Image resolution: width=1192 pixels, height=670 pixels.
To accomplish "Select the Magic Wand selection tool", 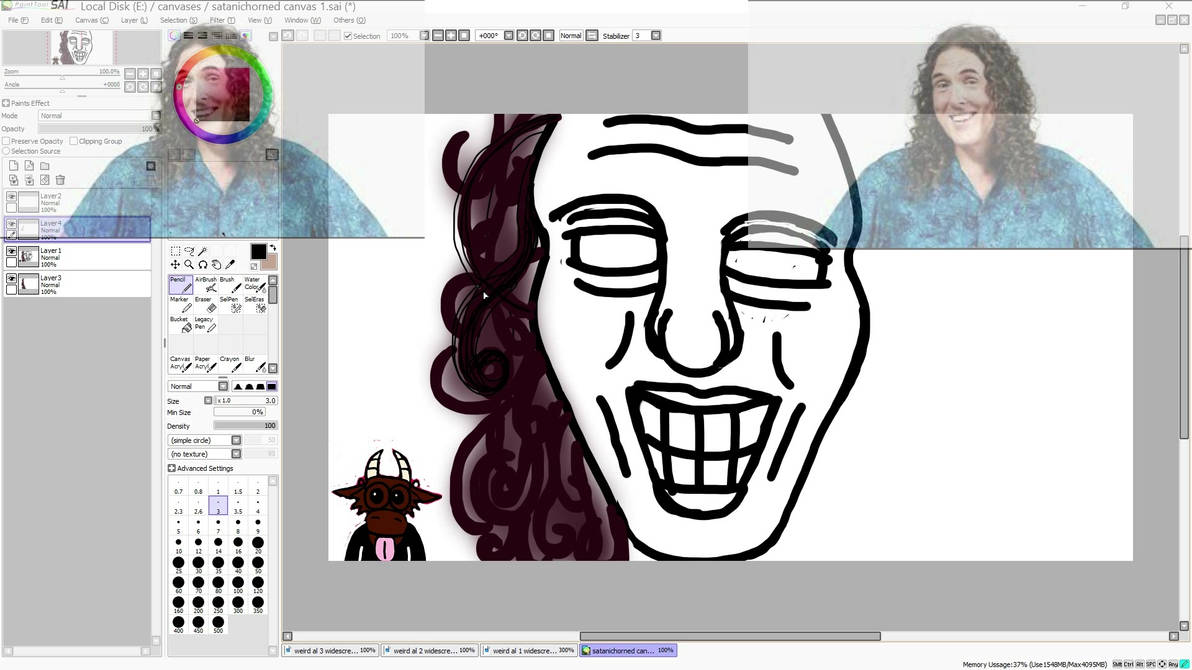I will tap(204, 250).
